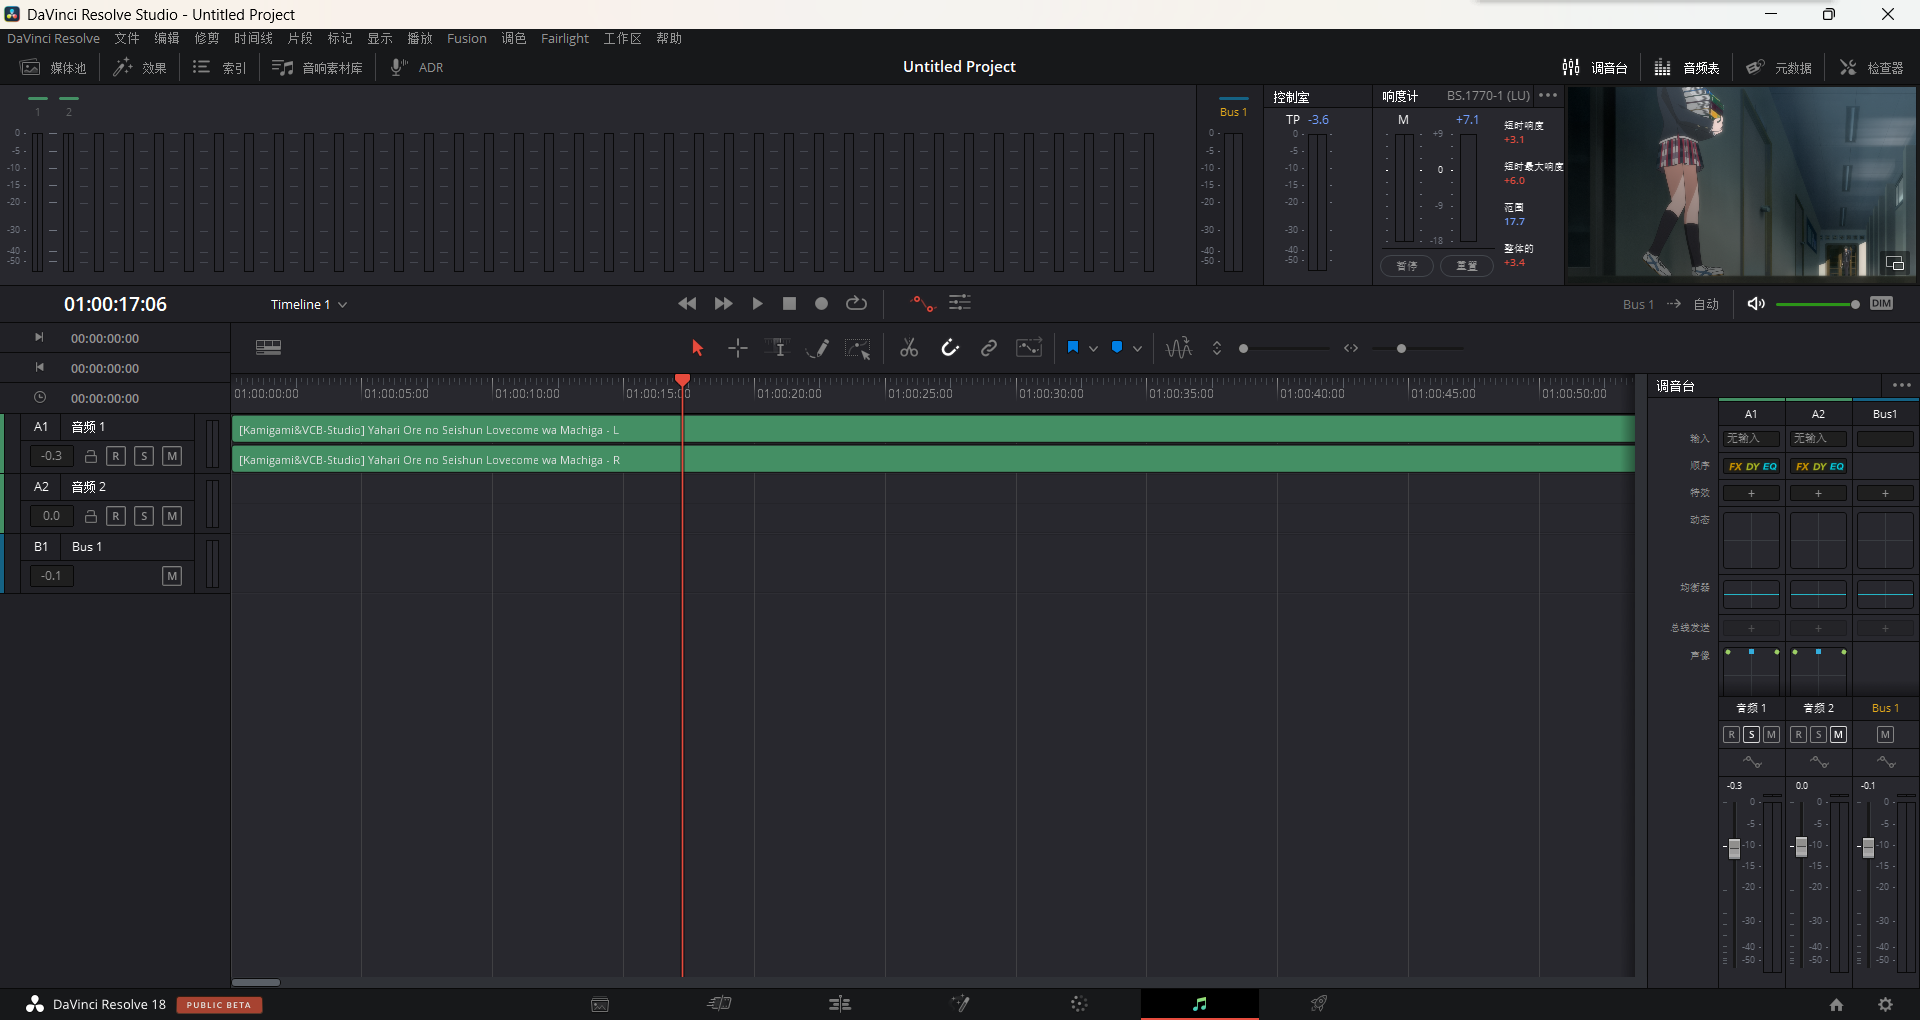Open the EQ graph for Bus1
The image size is (1920, 1020).
click(x=1885, y=594)
